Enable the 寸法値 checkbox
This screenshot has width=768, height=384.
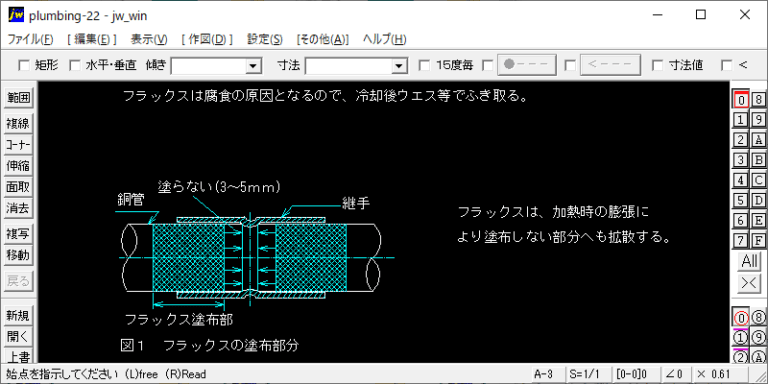658,65
